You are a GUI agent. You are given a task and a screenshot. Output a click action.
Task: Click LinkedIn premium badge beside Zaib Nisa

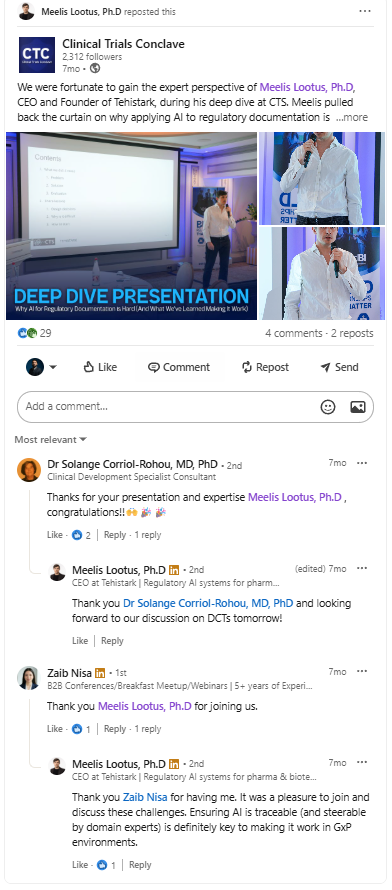click(100, 673)
